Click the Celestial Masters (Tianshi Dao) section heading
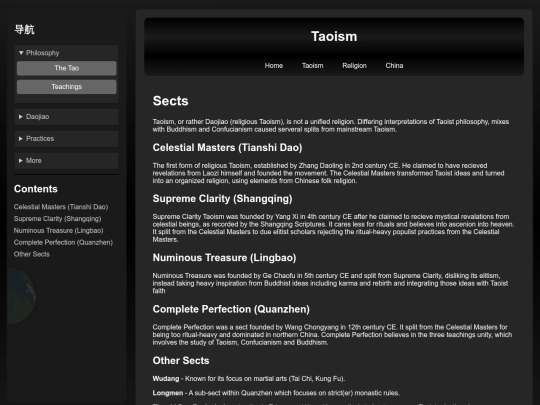Screen dimensions: 540x405 pos(227,148)
